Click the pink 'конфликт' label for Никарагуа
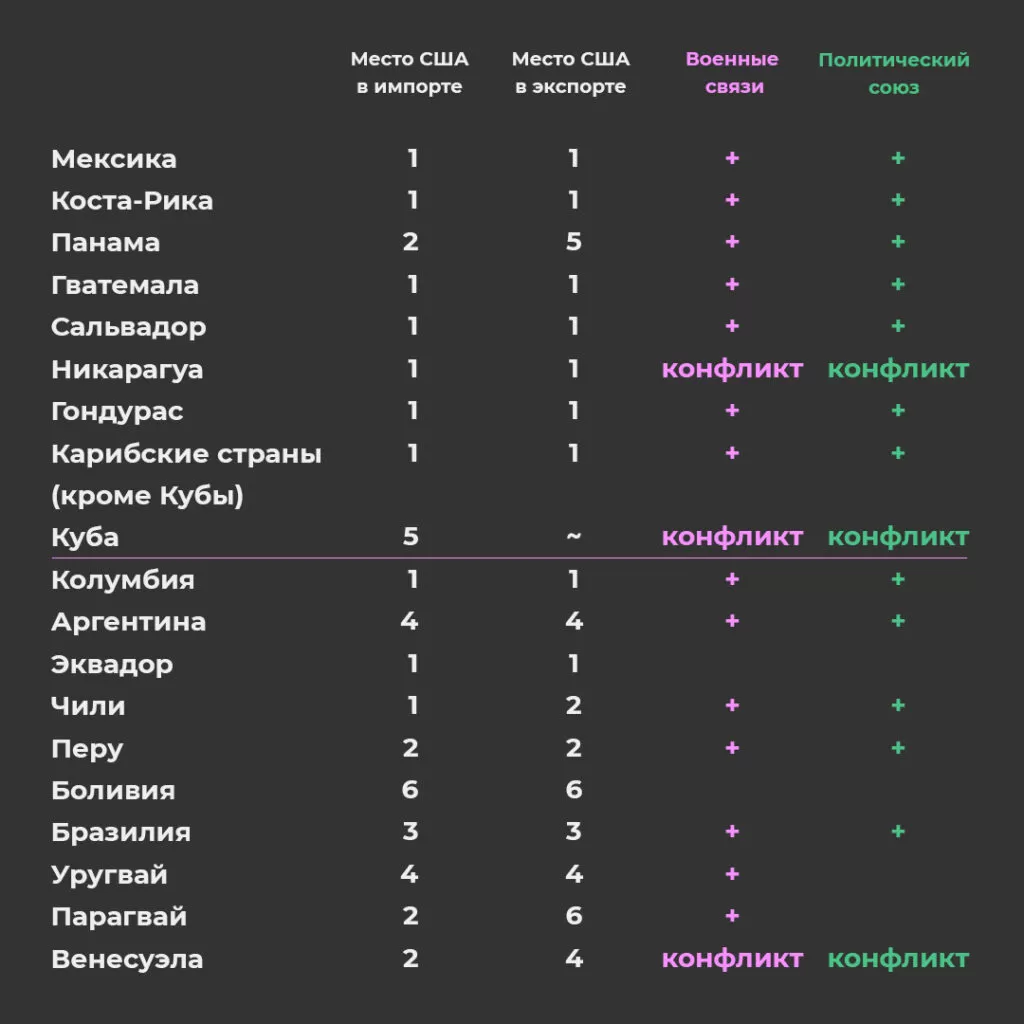 click(x=732, y=369)
